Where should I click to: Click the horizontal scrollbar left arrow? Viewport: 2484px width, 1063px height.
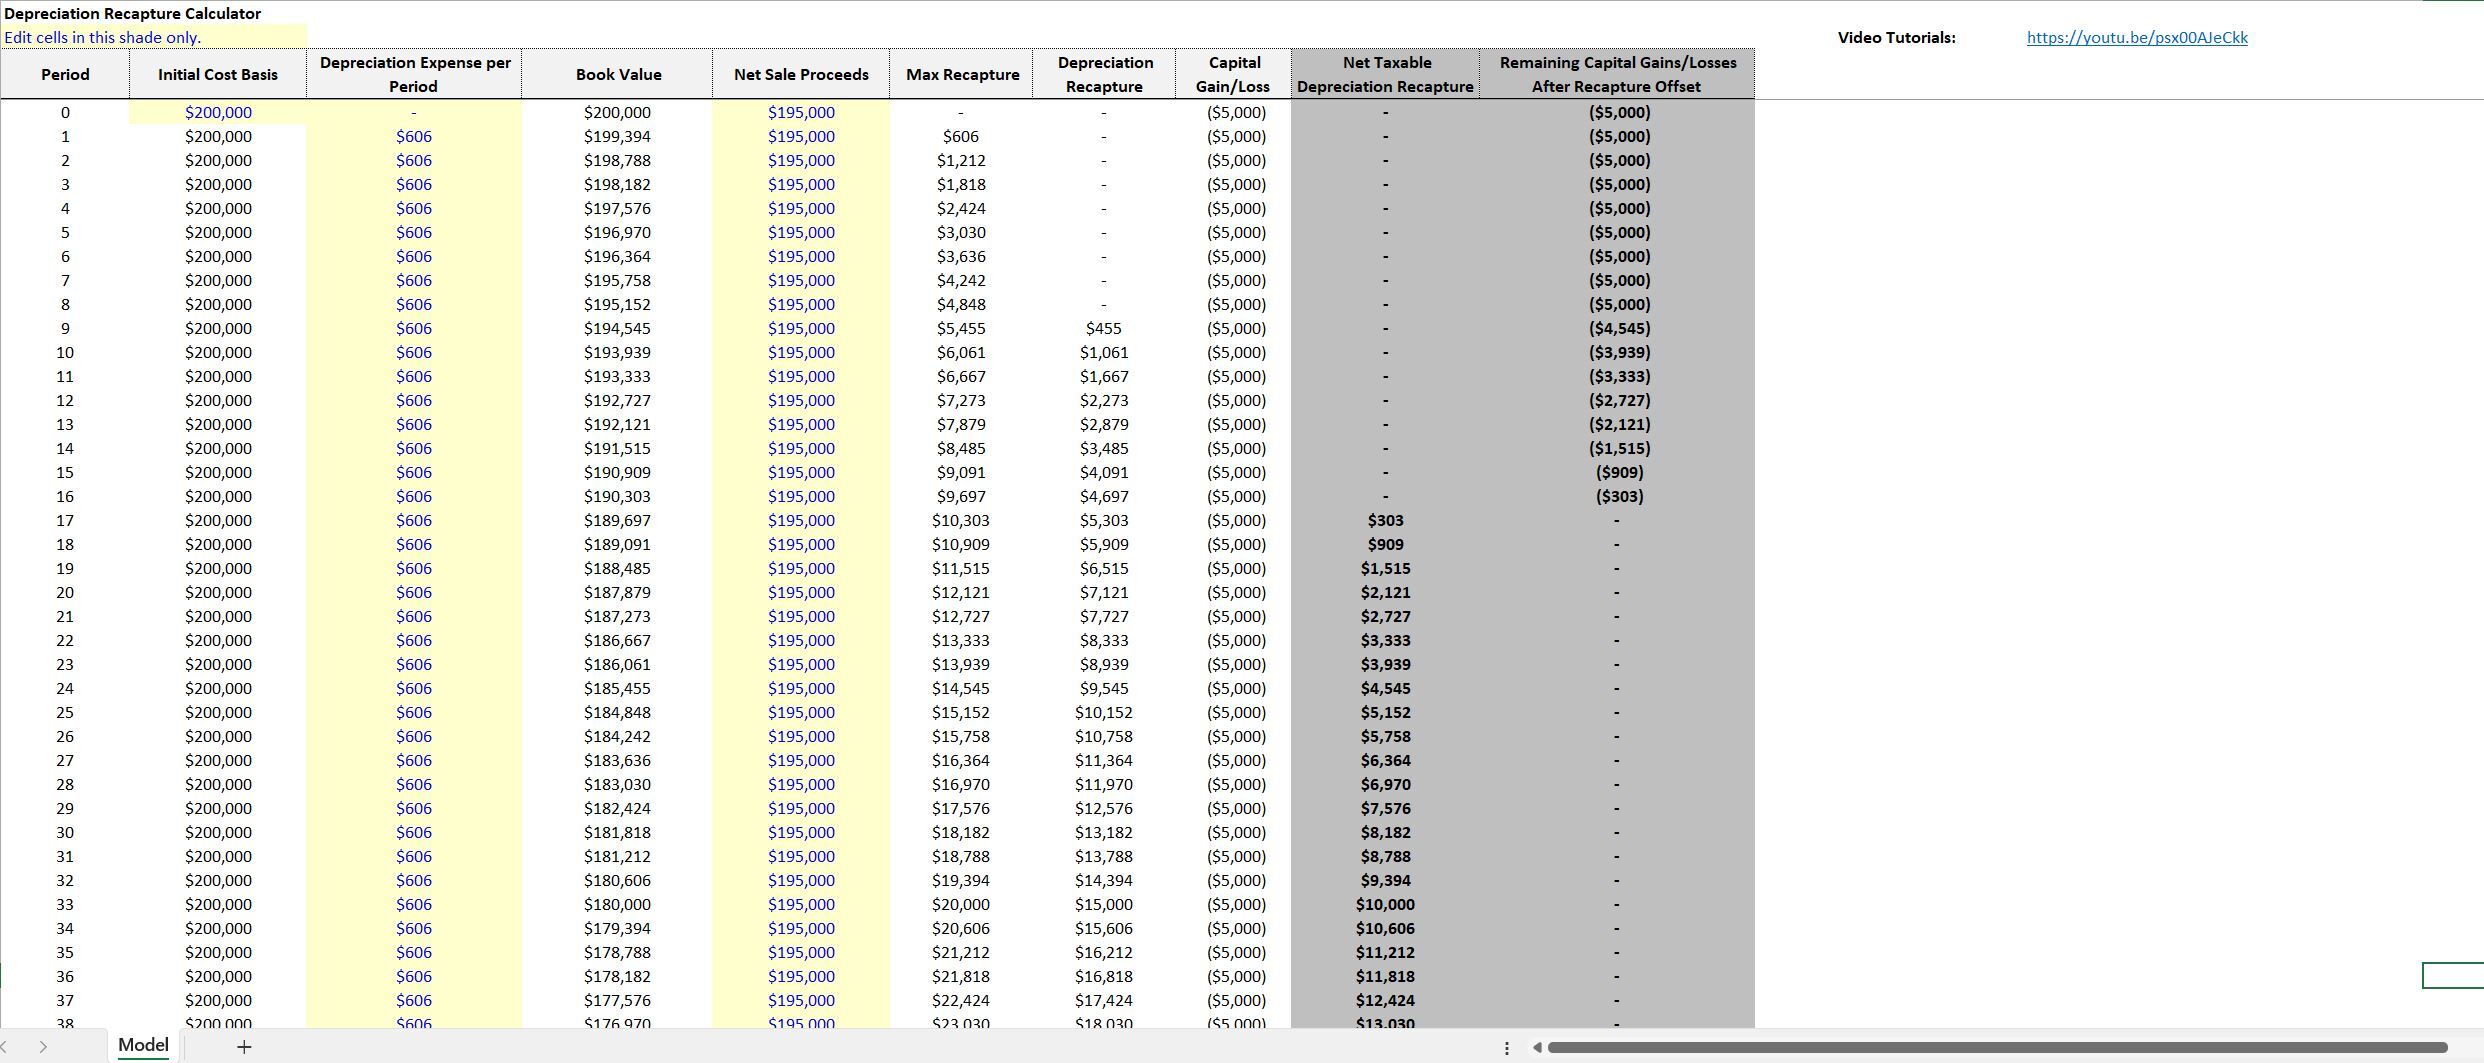pyautogui.click(x=1537, y=1047)
